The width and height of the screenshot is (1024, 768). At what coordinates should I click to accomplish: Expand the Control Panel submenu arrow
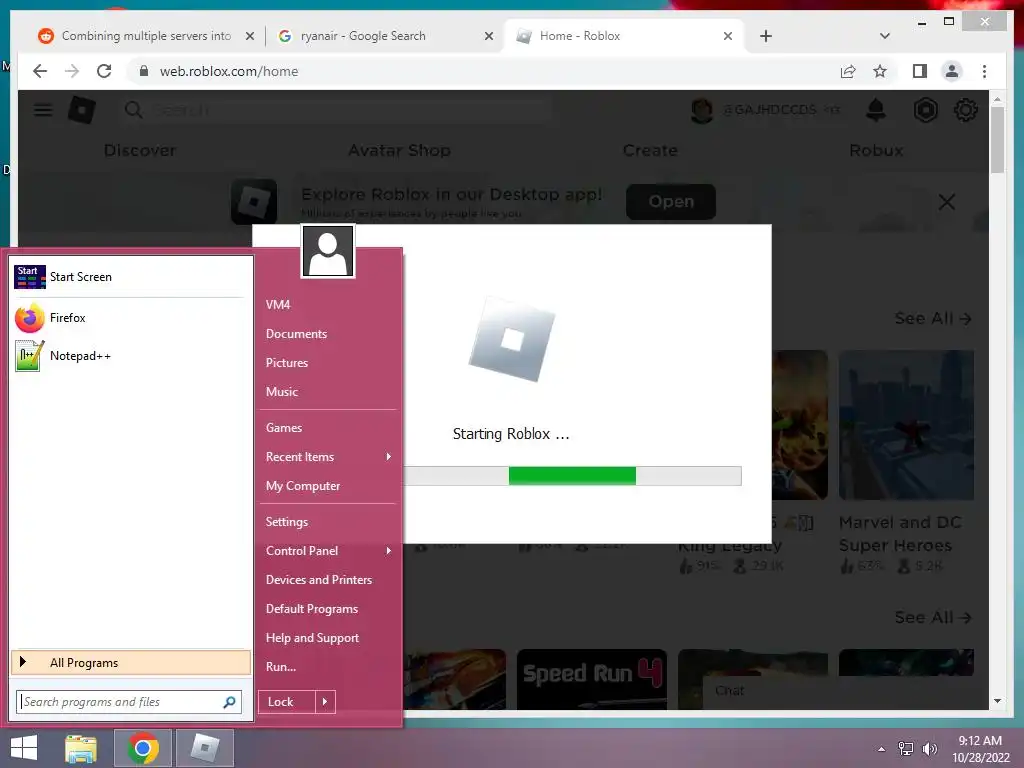click(x=389, y=551)
